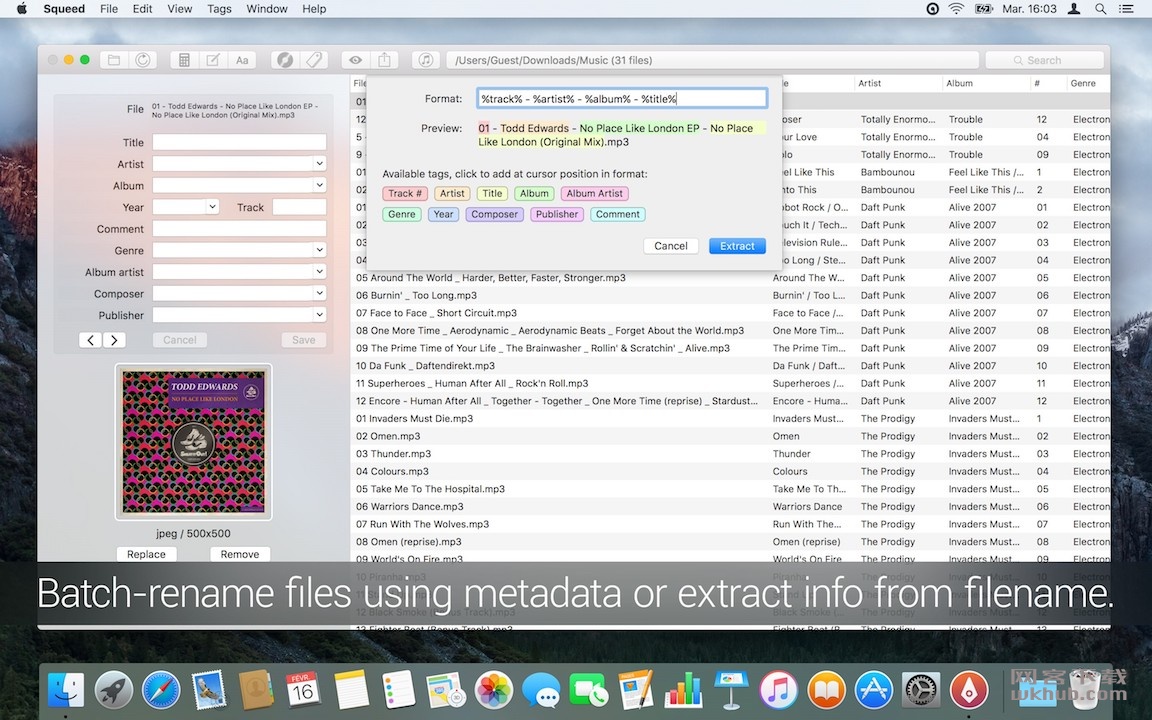Expand the Genre field dropdown

[319, 250]
